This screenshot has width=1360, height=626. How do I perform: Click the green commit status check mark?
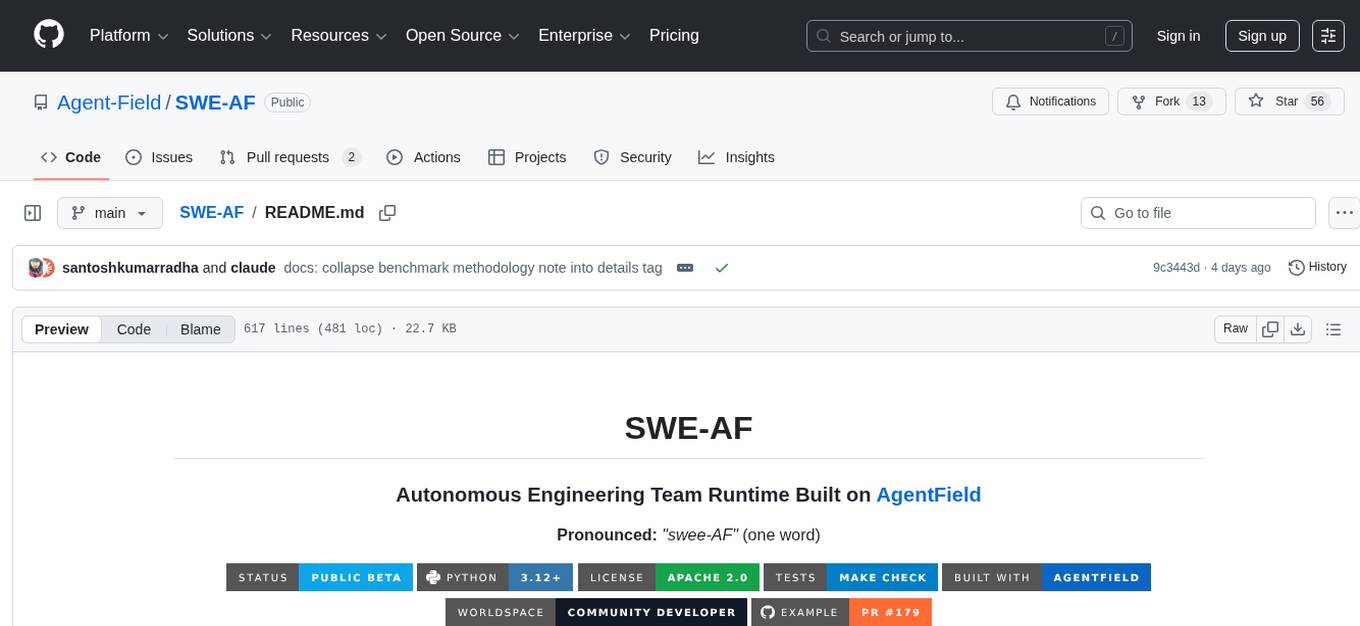722,267
